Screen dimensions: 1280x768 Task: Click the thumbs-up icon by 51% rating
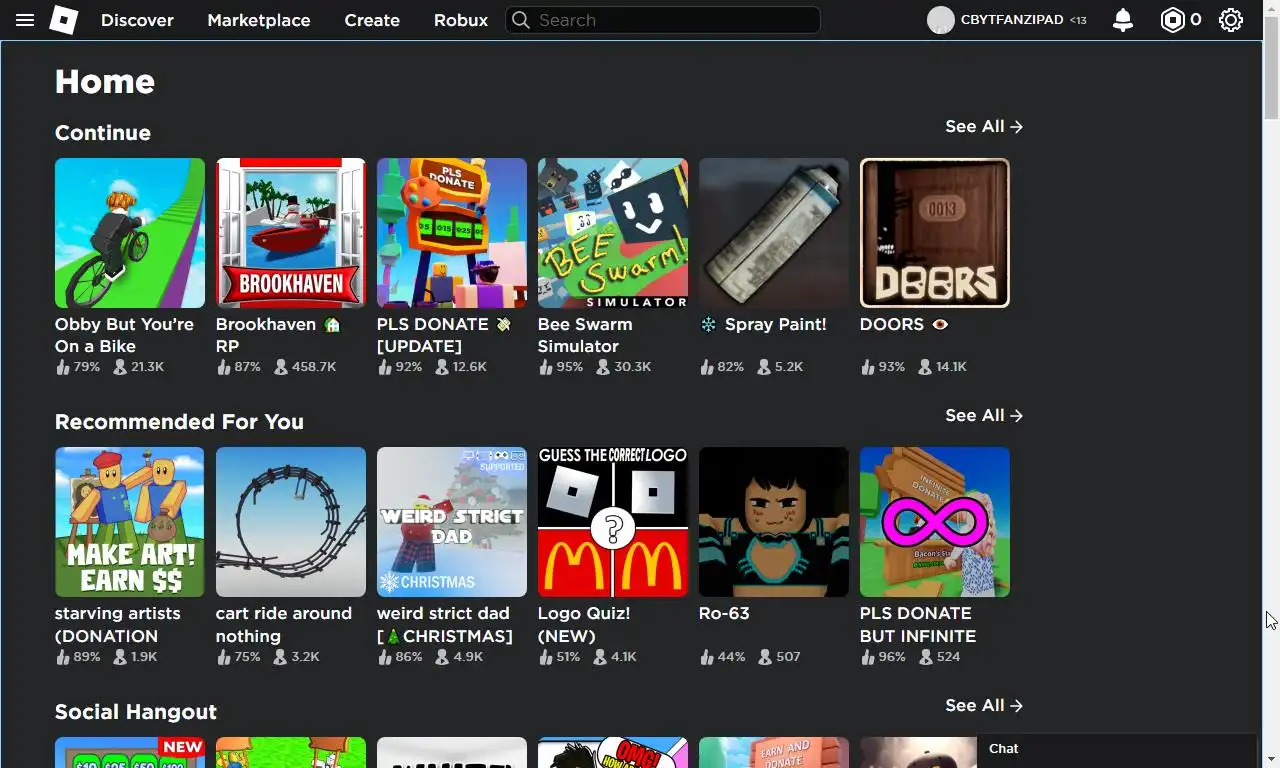click(x=546, y=657)
